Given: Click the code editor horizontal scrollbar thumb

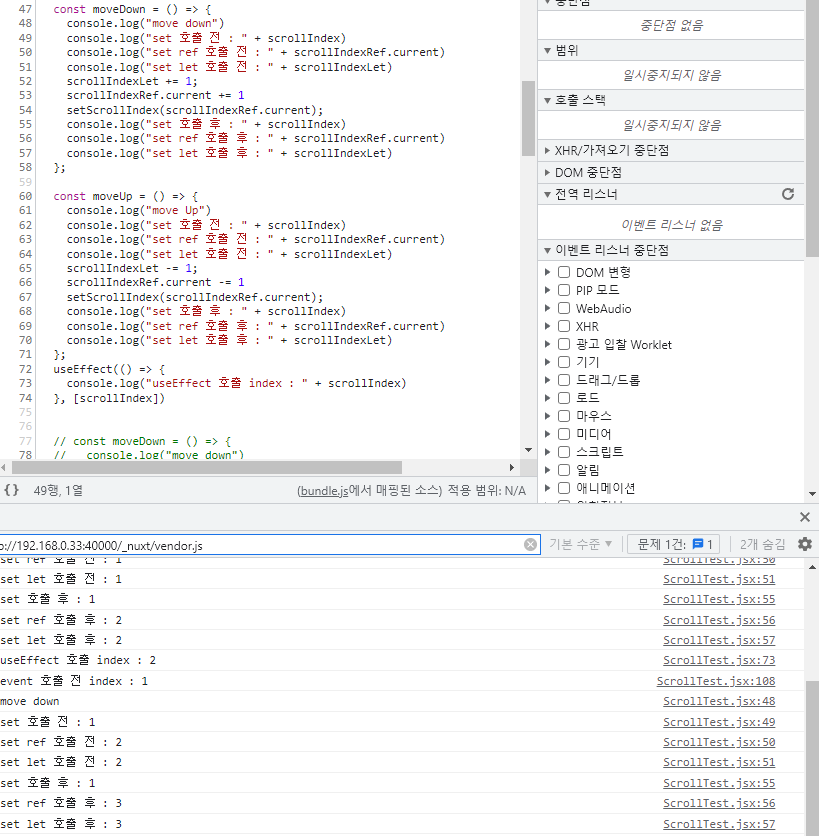Looking at the screenshot, I should pyautogui.click(x=207, y=468).
